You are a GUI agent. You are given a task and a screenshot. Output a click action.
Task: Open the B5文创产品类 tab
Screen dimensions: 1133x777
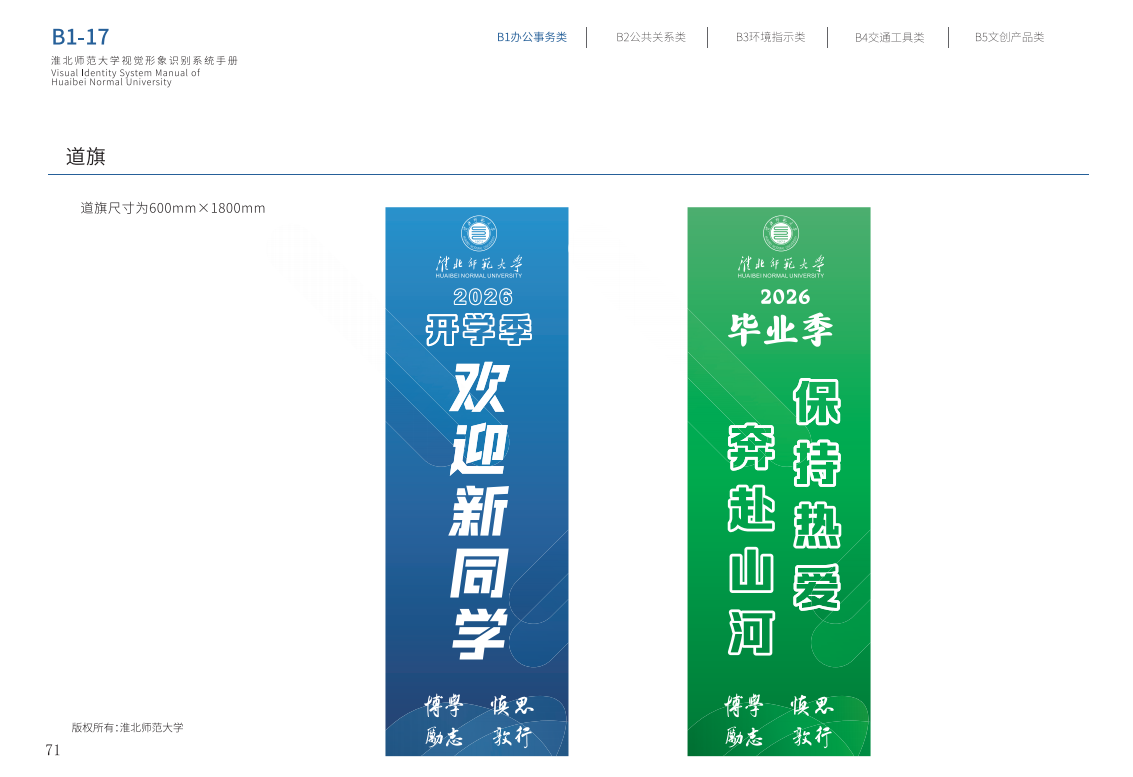pyautogui.click(x=1009, y=37)
